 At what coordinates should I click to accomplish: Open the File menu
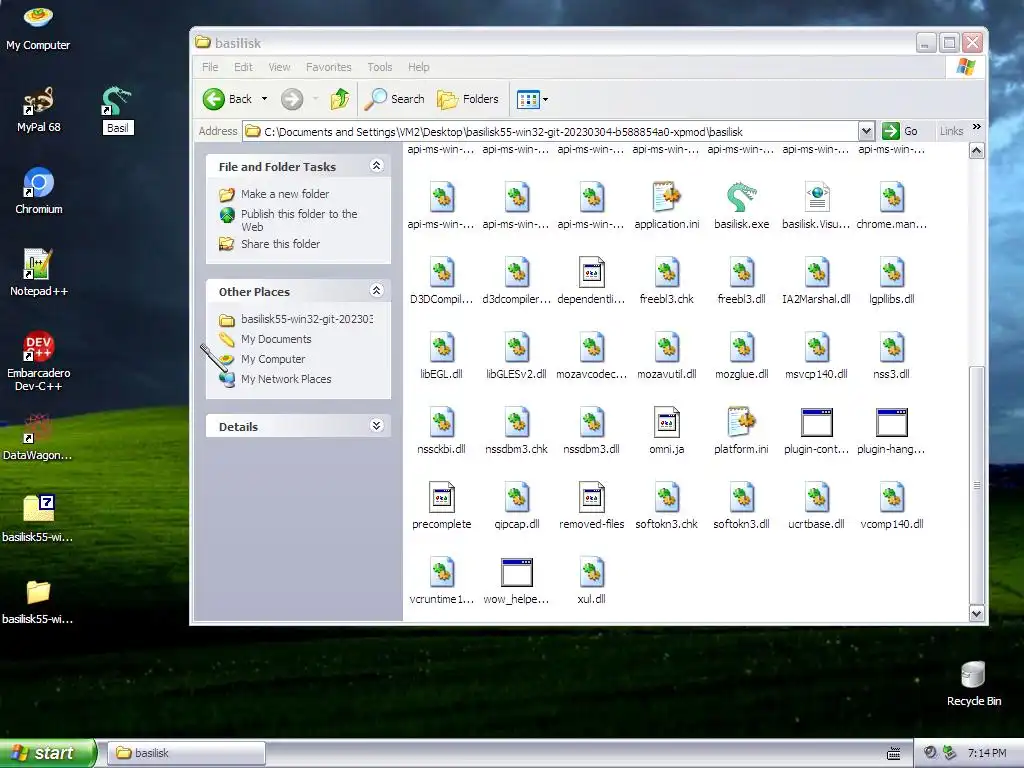click(x=210, y=67)
